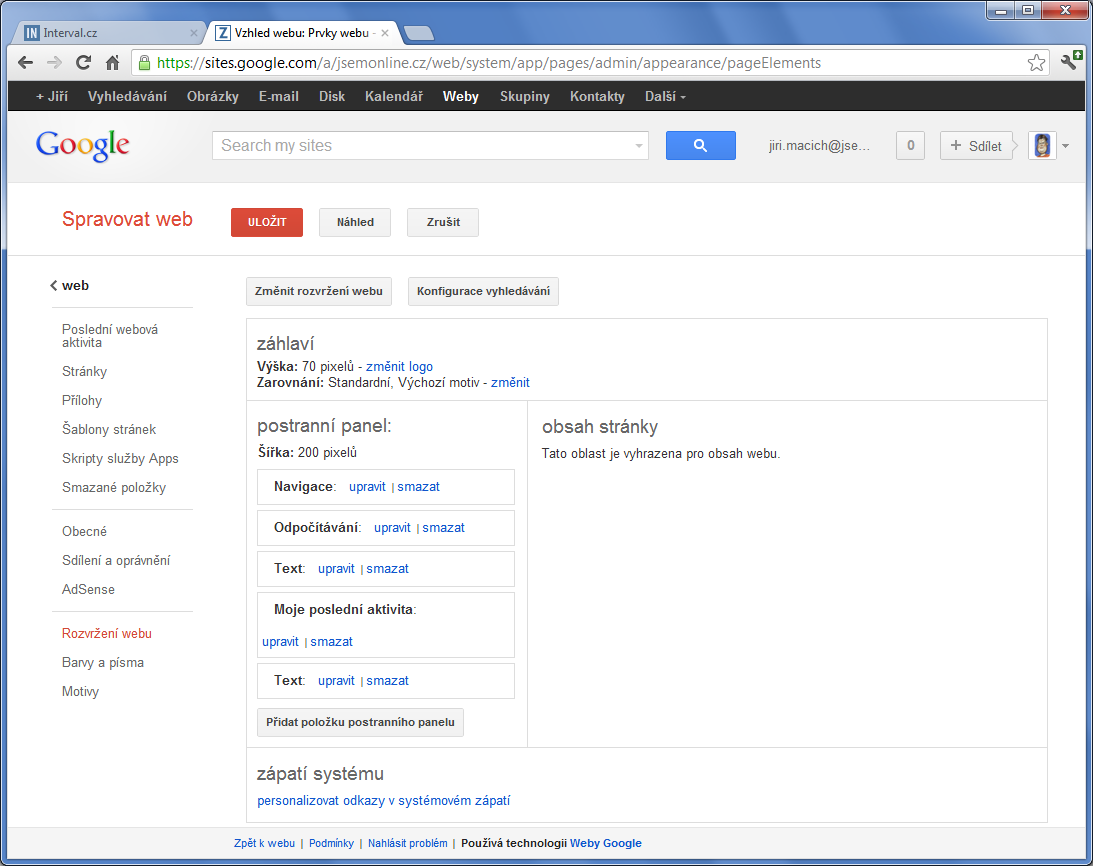
Task: Click změnit link for header alignment
Action: [510, 383]
